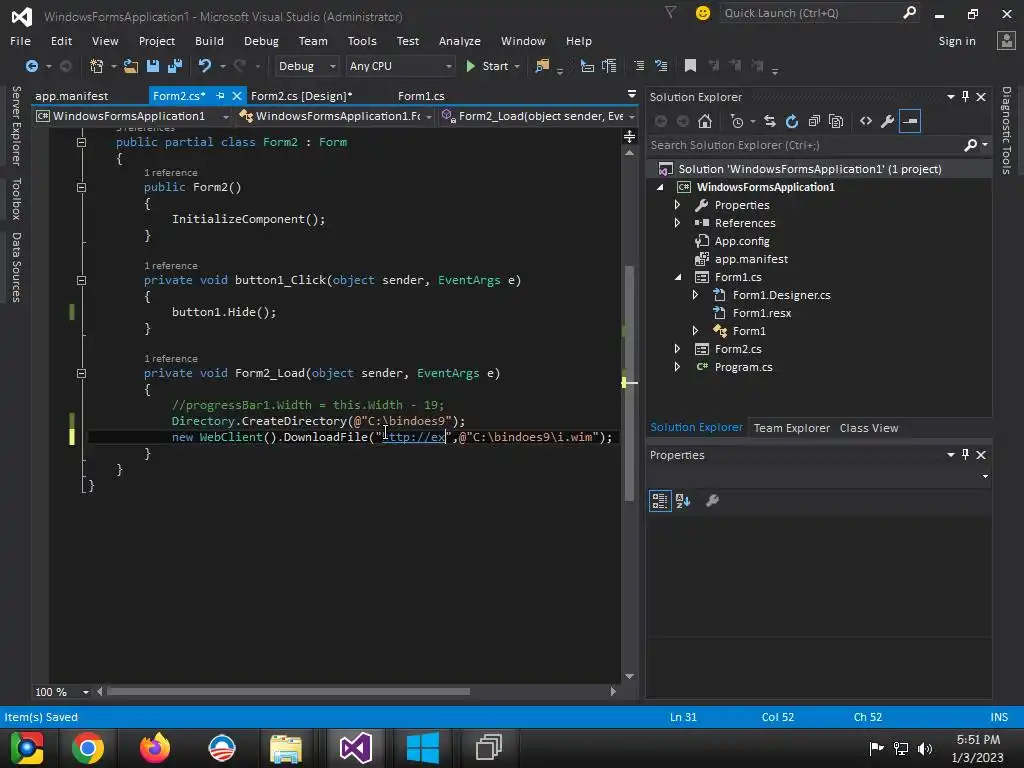Click the notifications flag filter icon in title bar
The height and width of the screenshot is (768, 1024).
click(x=671, y=12)
